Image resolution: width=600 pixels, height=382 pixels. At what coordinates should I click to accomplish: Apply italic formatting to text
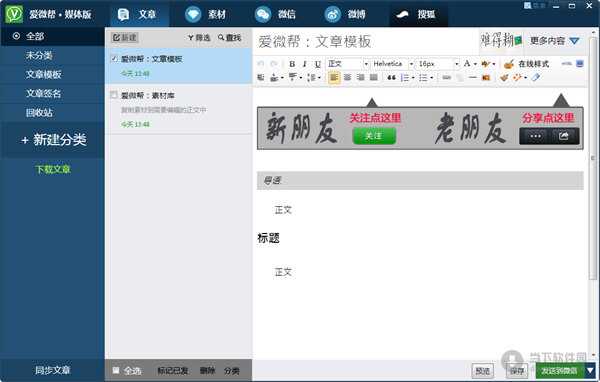(x=305, y=64)
